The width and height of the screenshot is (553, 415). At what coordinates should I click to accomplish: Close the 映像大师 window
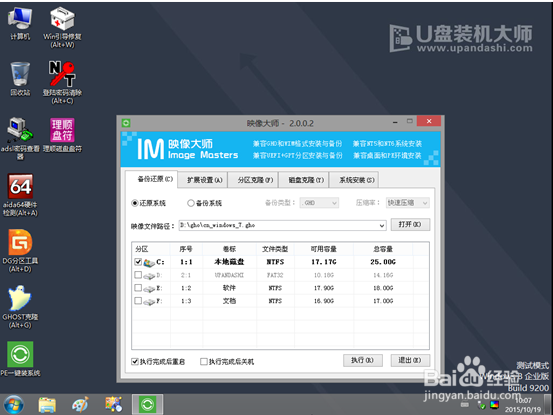[x=429, y=121]
